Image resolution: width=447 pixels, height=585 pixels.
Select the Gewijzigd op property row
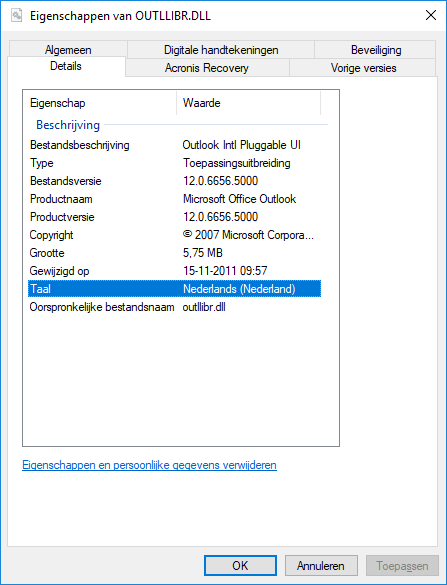175,271
